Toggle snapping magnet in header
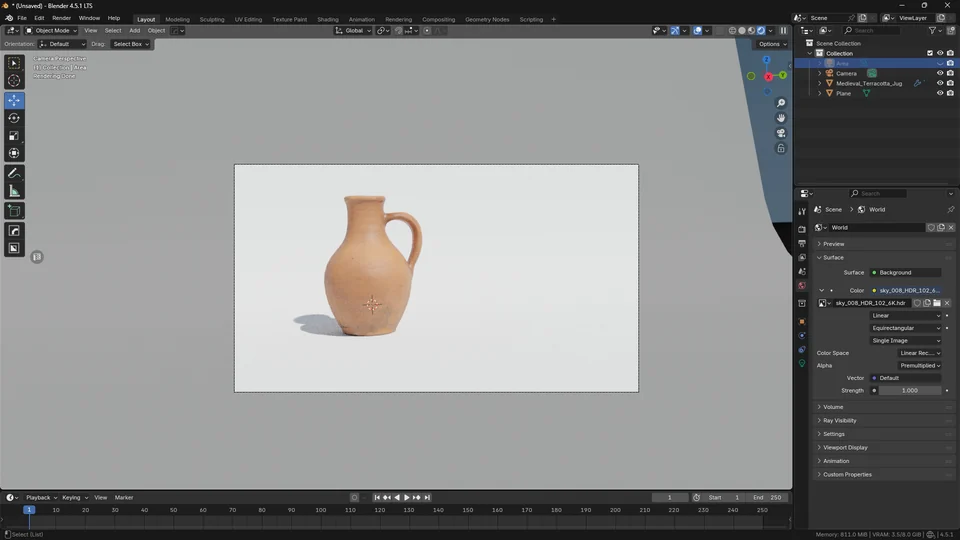The image size is (960, 540). [399, 31]
